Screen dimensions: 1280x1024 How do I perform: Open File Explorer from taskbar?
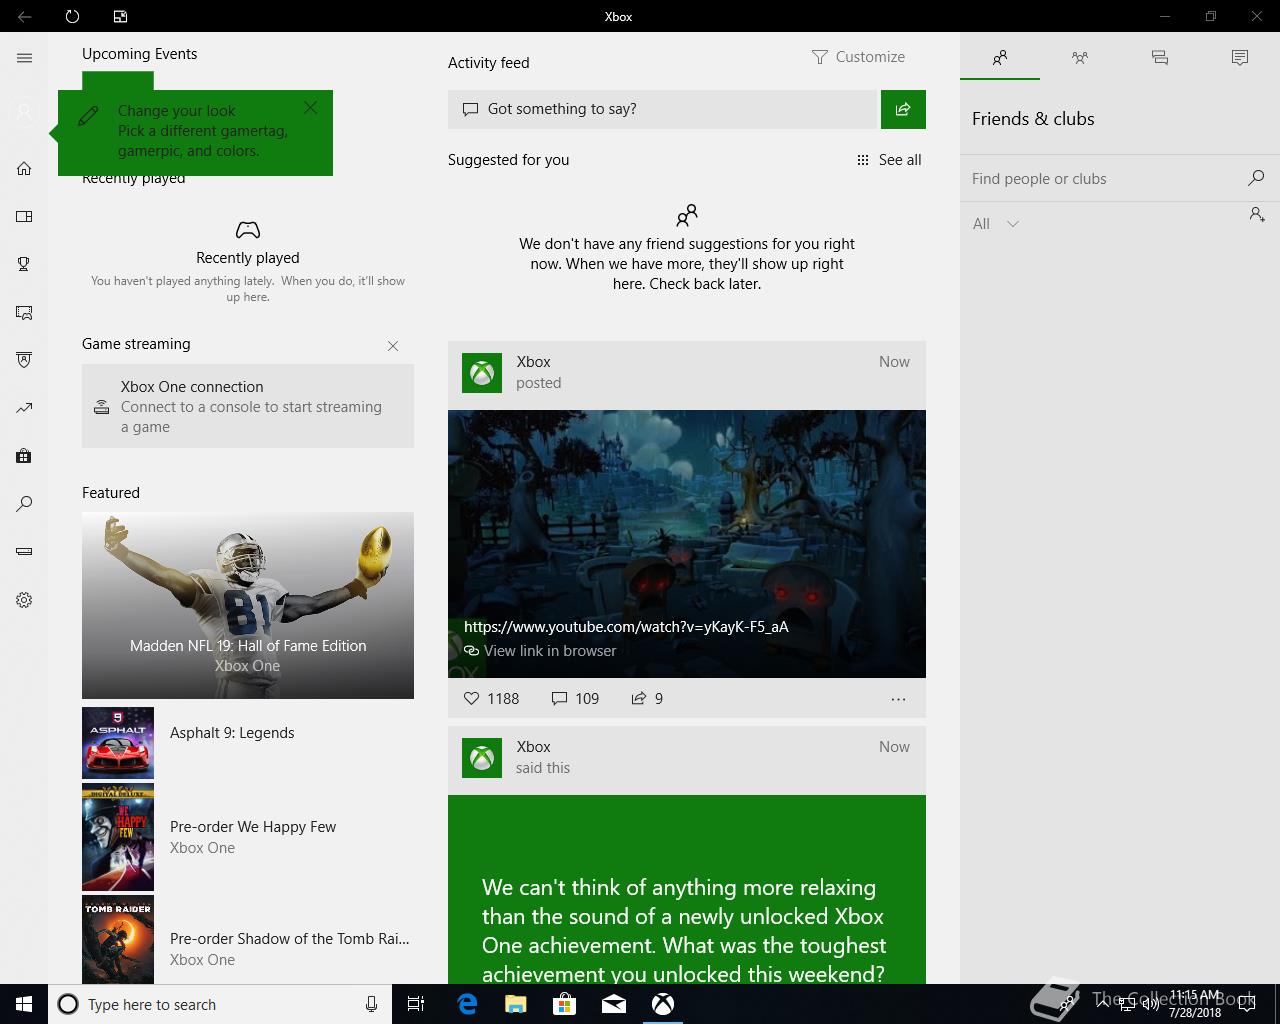[516, 1004]
